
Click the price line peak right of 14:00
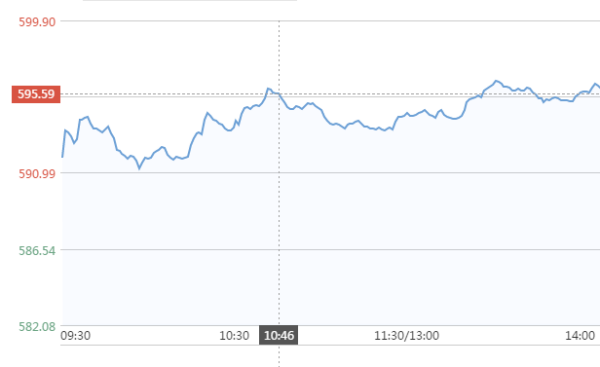595,84
